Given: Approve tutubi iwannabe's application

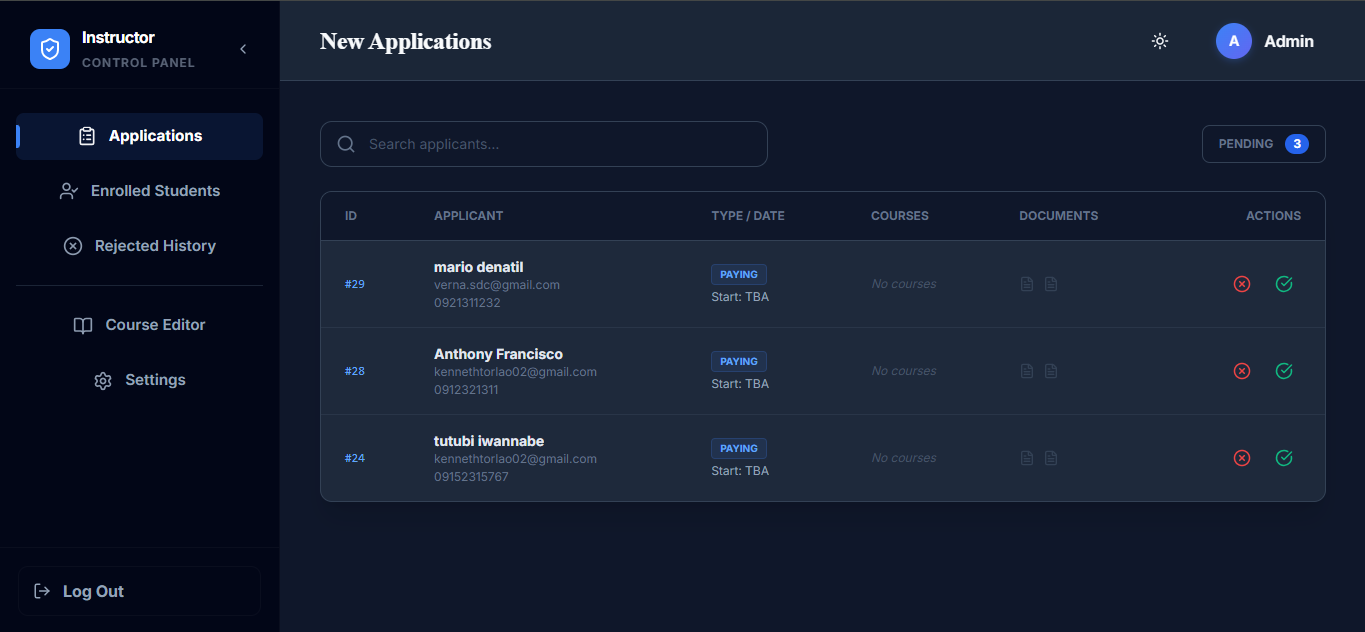Looking at the screenshot, I should (x=1284, y=458).
